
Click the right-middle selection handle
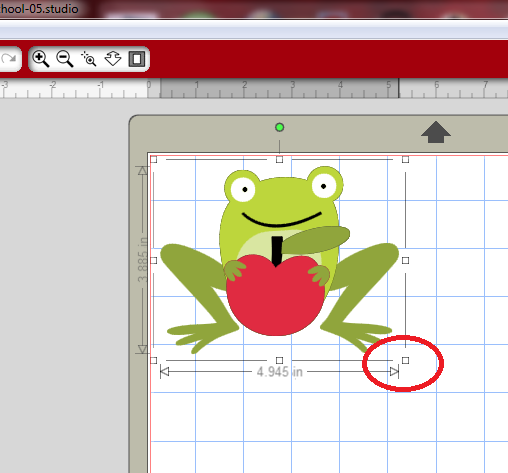tap(405, 260)
